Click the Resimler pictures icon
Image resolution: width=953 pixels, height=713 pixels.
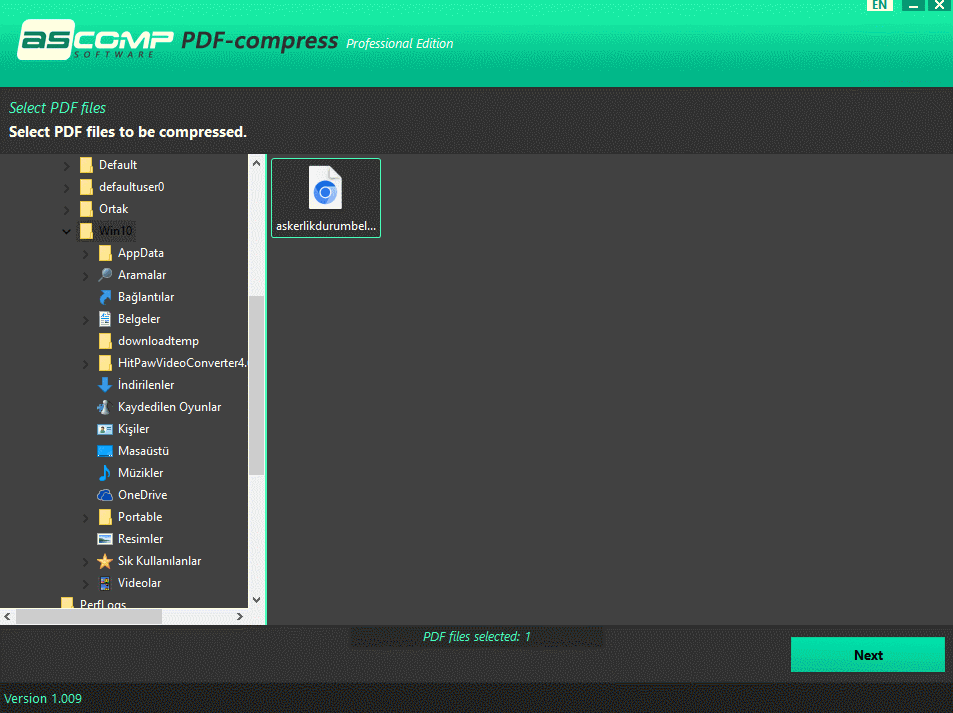105,539
